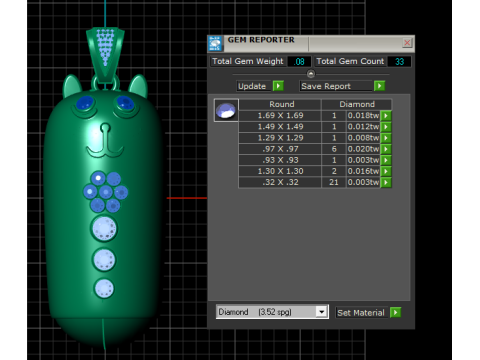The image size is (480, 360).
Task: Click arrow for .93 X .93 row
Action: click(386, 160)
